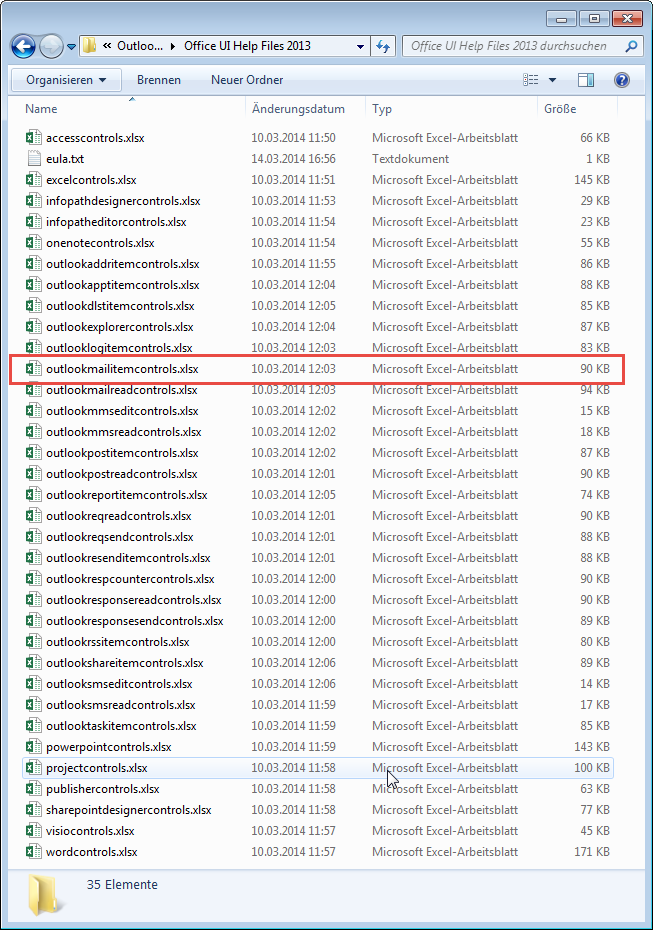Click Excel icon of projectcontrols.xlsx

coord(34,767)
